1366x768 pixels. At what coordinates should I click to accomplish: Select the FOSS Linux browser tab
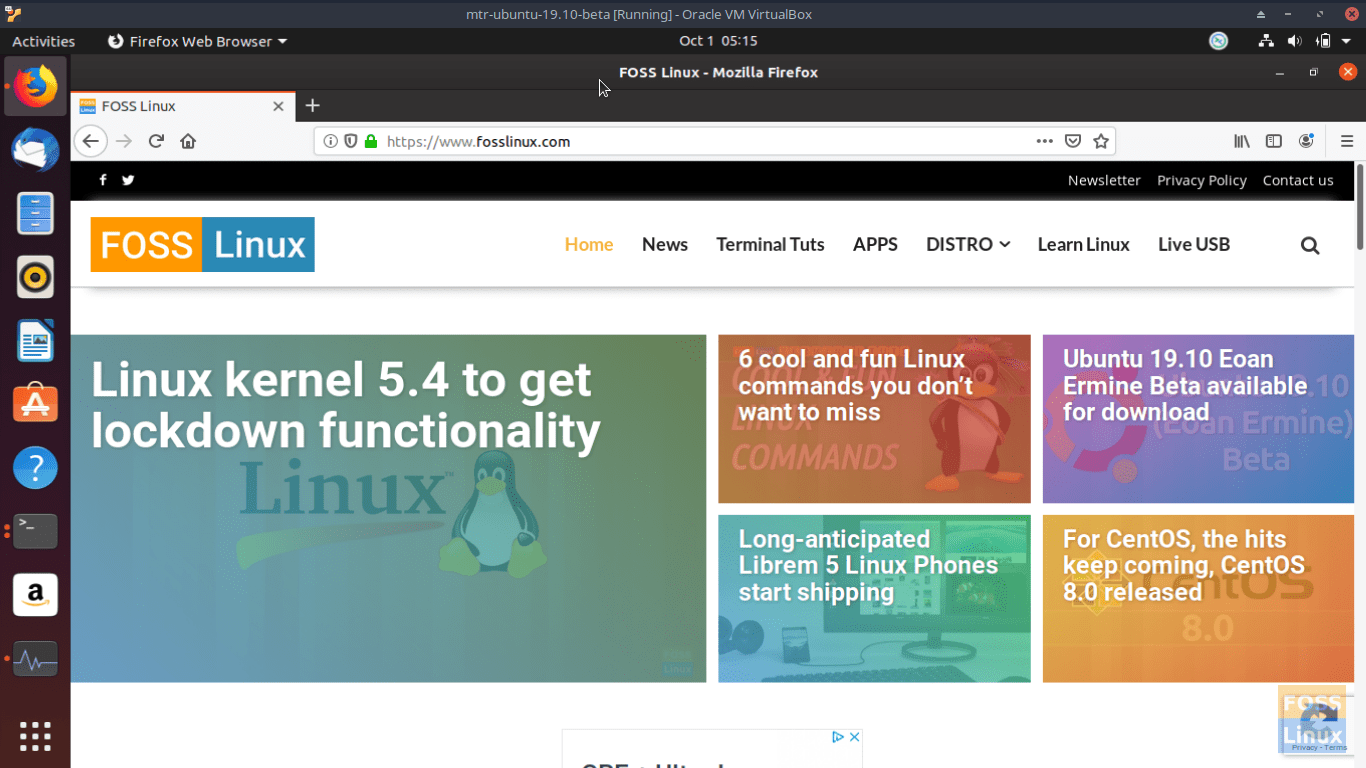[181, 106]
